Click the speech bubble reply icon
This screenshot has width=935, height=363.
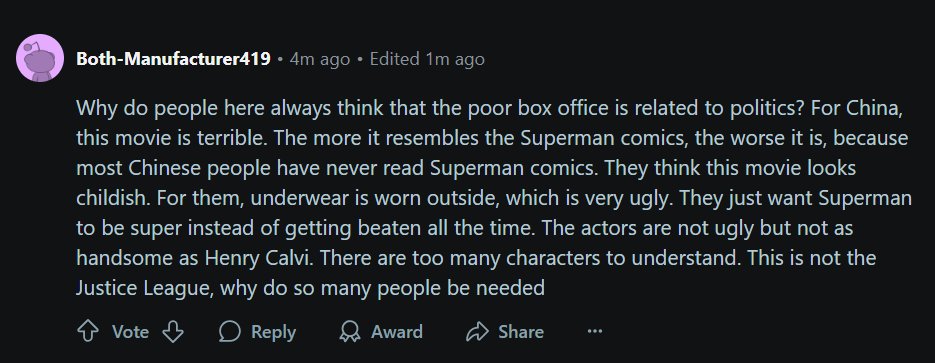coord(230,332)
